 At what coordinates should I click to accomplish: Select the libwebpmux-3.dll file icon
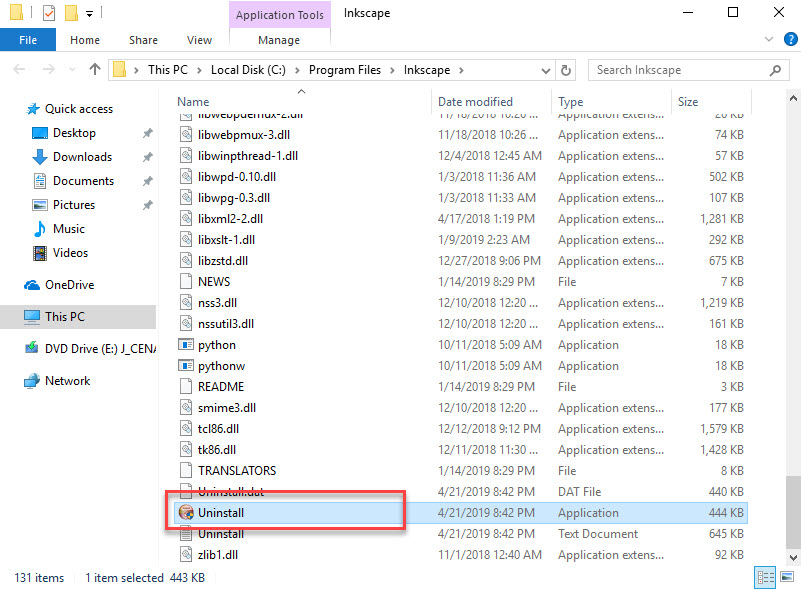pos(186,135)
